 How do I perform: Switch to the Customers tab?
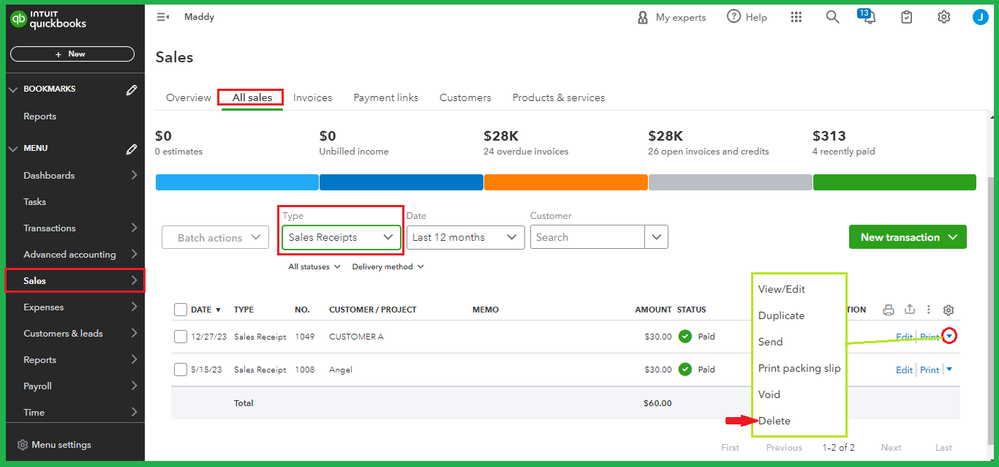click(465, 97)
